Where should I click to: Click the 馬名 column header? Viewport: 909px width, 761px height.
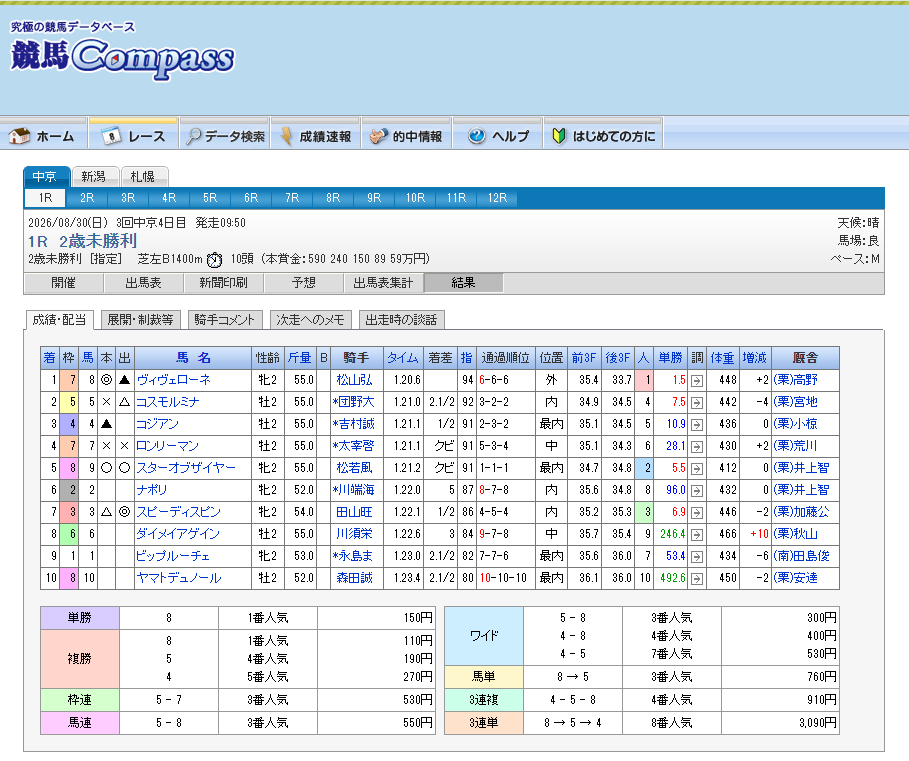(193, 358)
